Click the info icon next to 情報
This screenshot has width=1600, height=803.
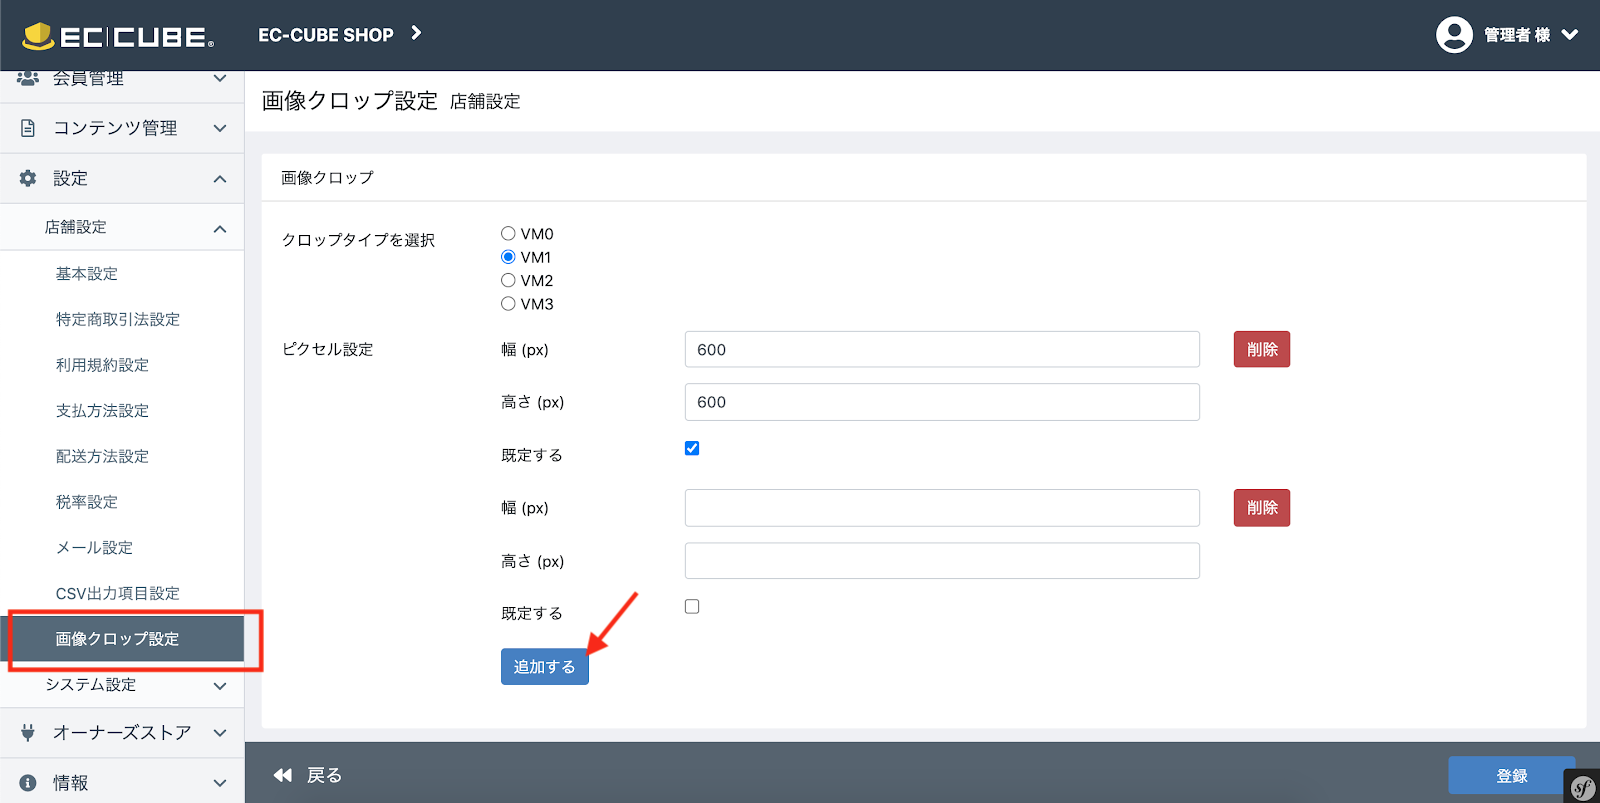pos(28,783)
